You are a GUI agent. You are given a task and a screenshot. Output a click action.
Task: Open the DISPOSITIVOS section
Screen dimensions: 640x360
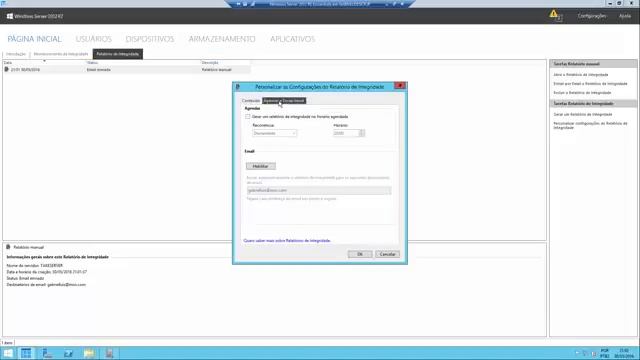(x=150, y=39)
